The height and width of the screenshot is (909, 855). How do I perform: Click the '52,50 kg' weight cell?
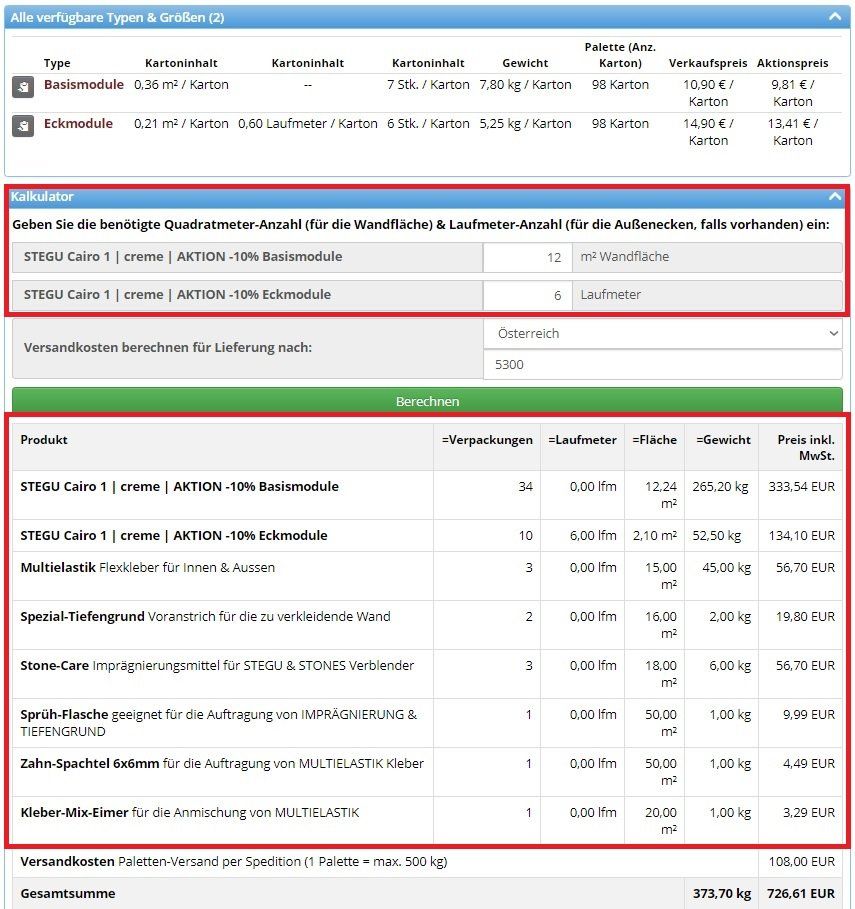[716, 535]
